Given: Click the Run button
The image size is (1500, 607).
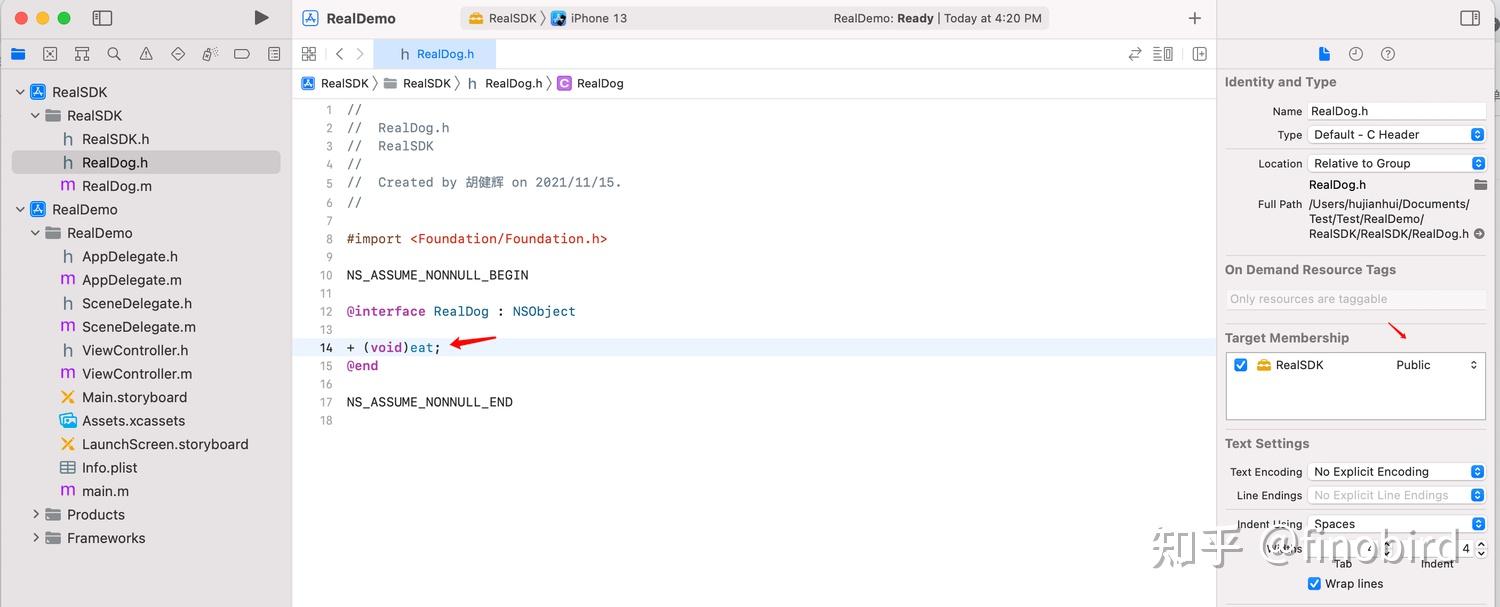Looking at the screenshot, I should [261, 18].
